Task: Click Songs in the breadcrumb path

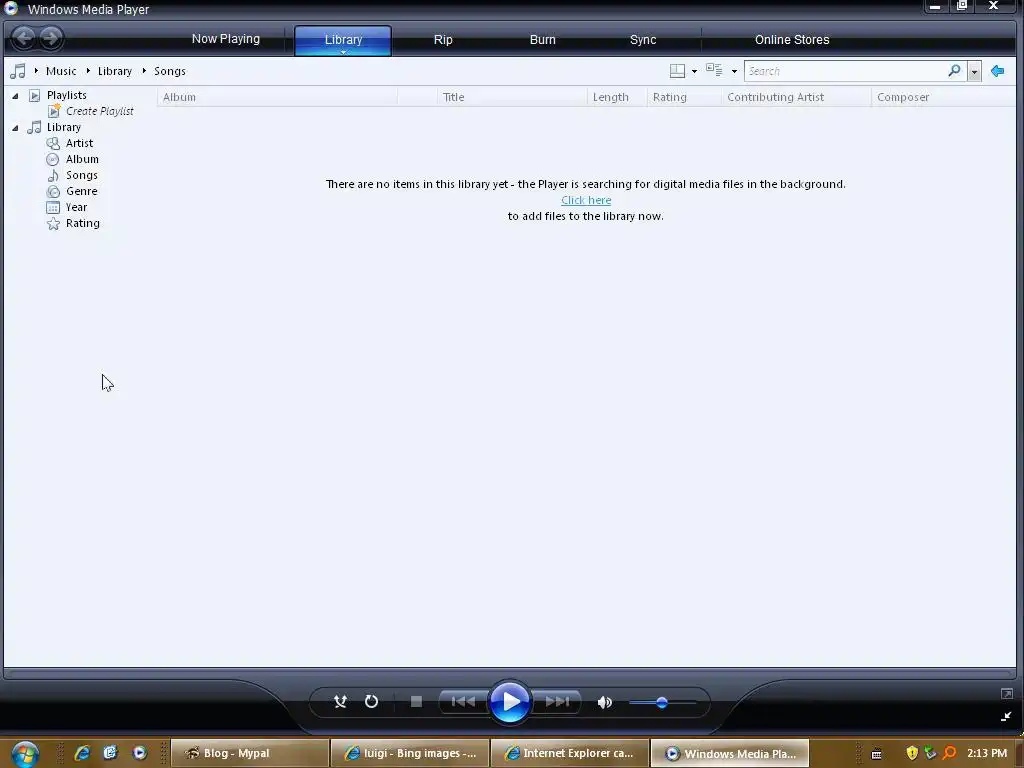Action: pyautogui.click(x=170, y=71)
